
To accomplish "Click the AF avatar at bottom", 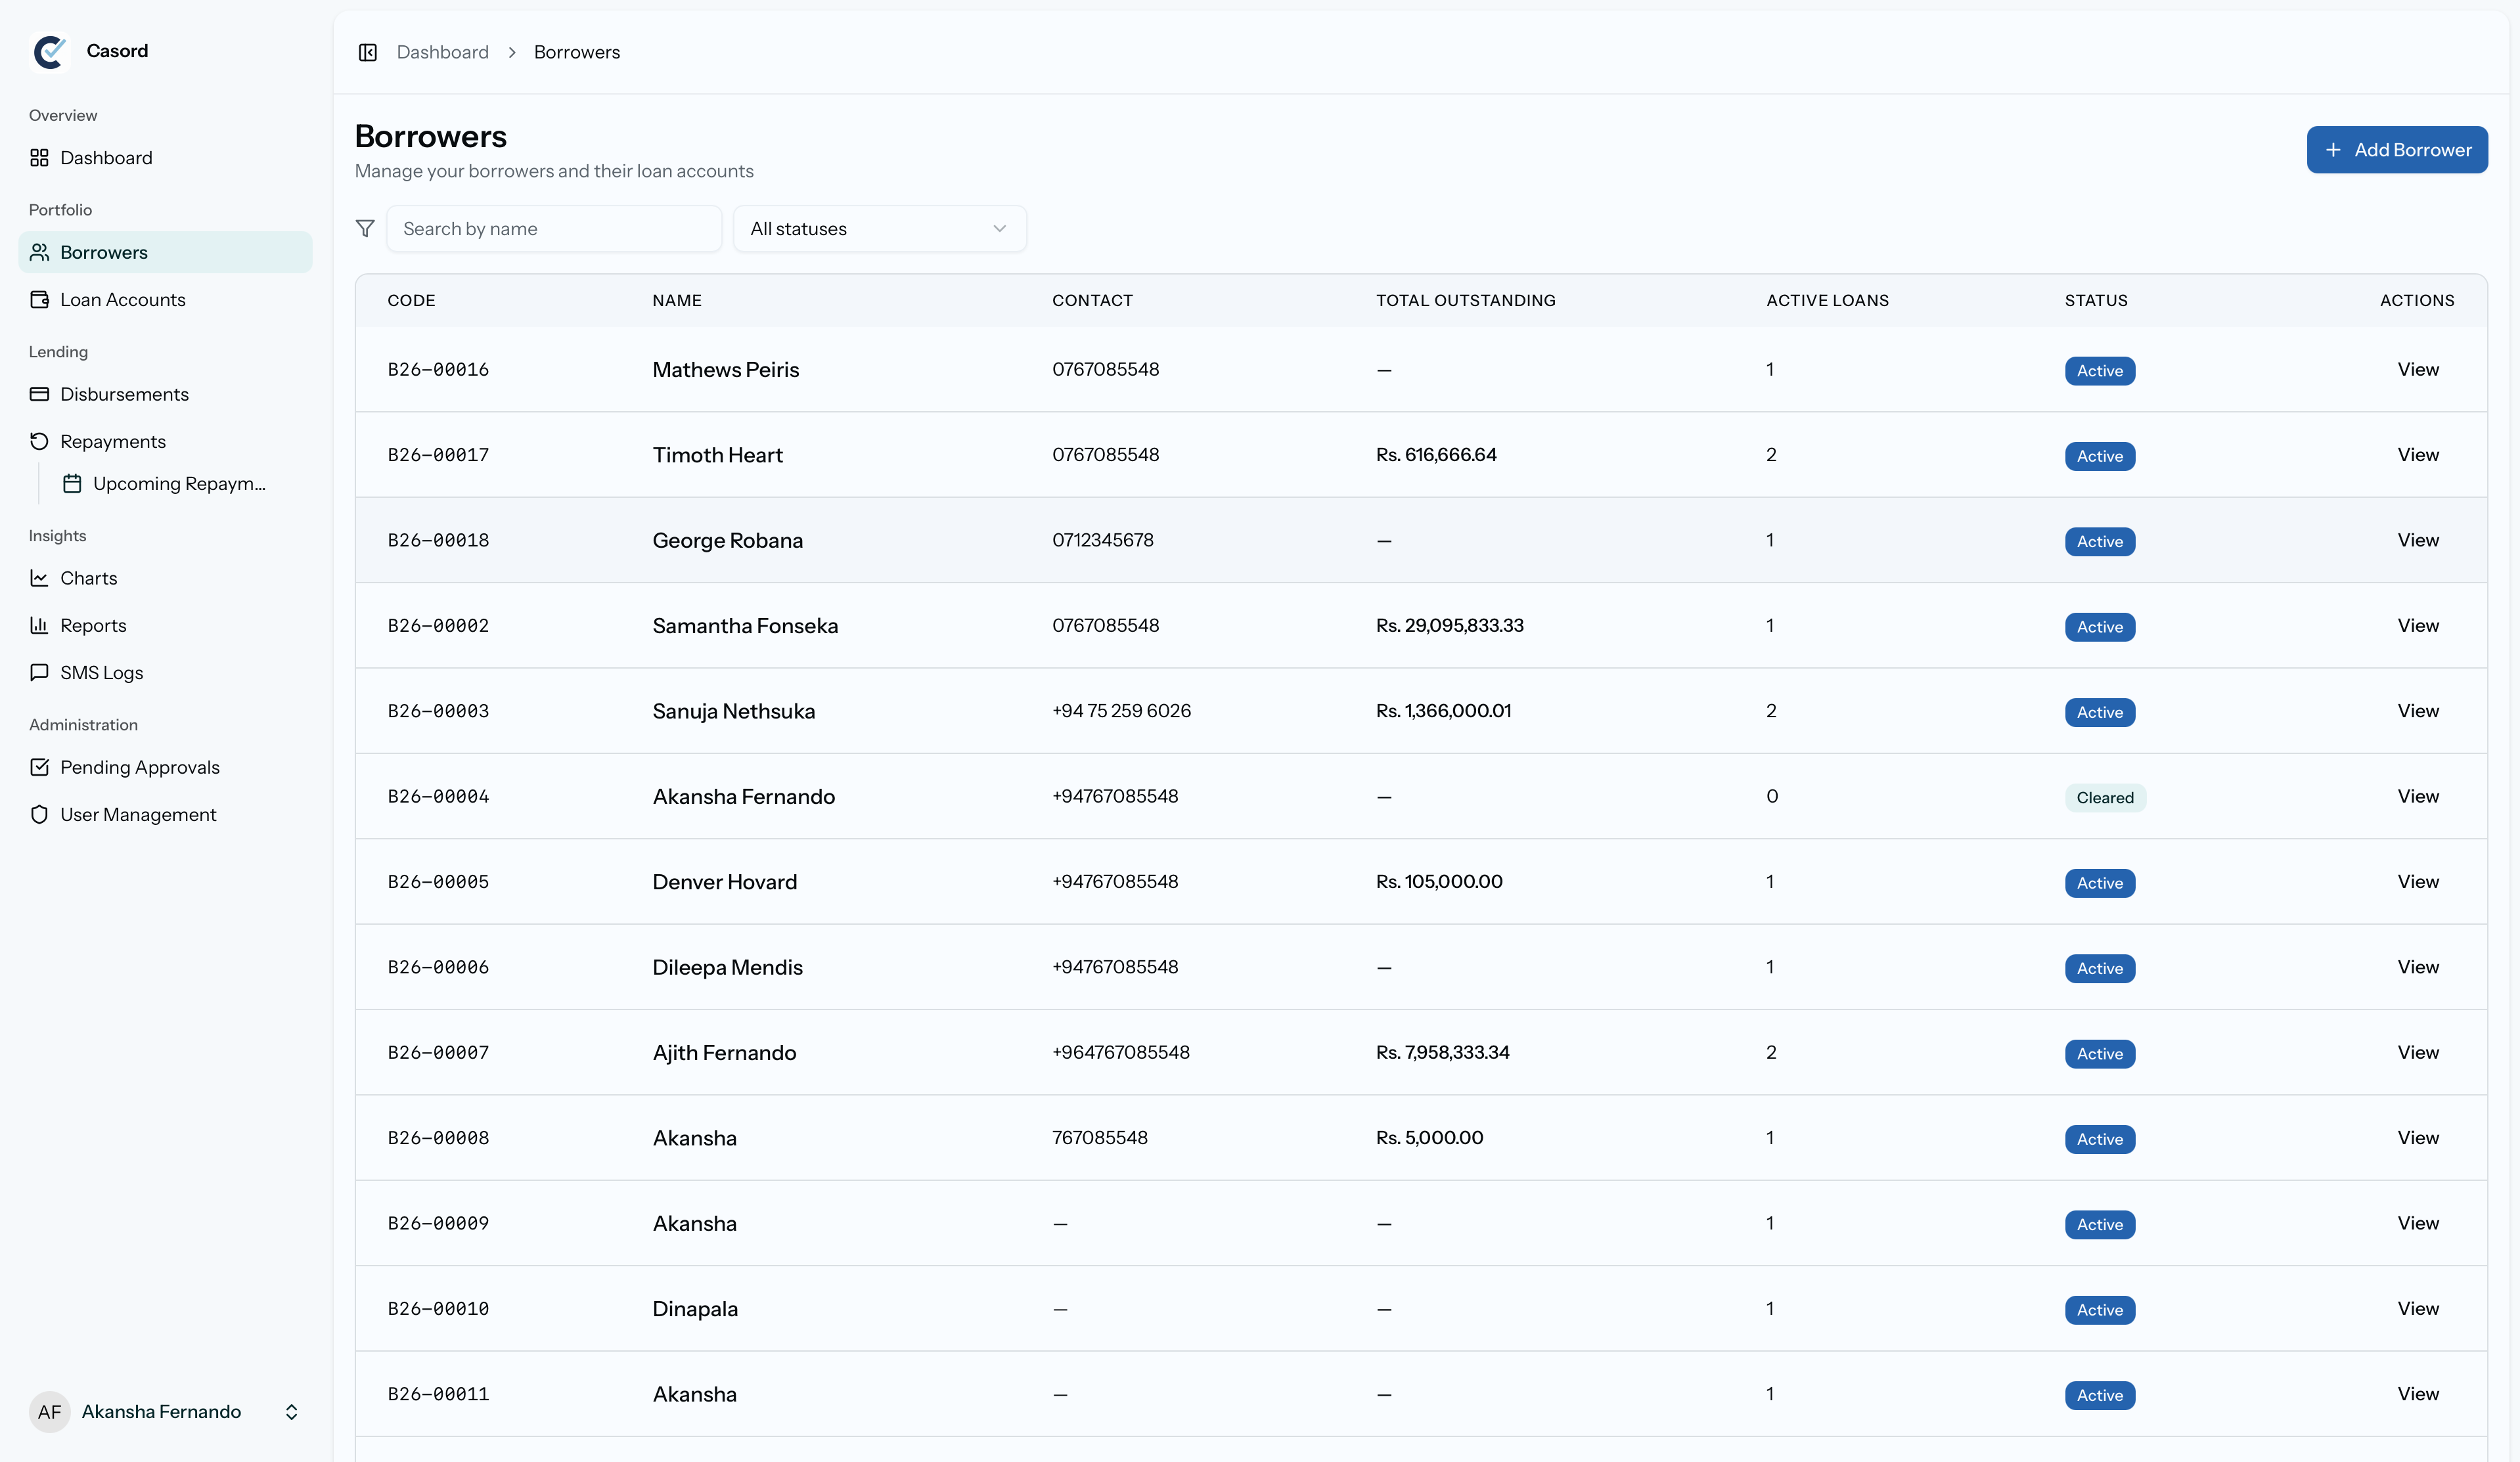I will coord(49,1412).
